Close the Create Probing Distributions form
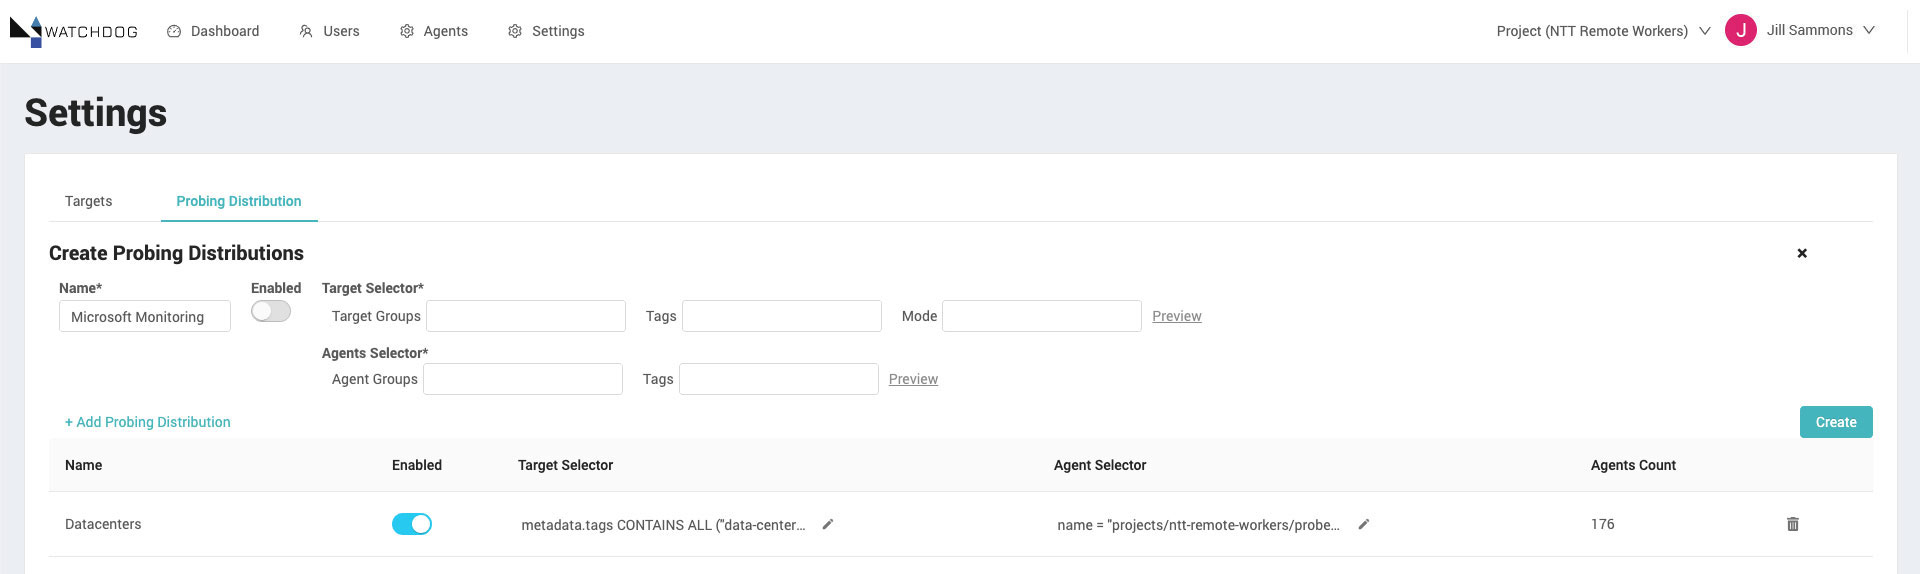The width and height of the screenshot is (1920, 574). pos(1802,253)
